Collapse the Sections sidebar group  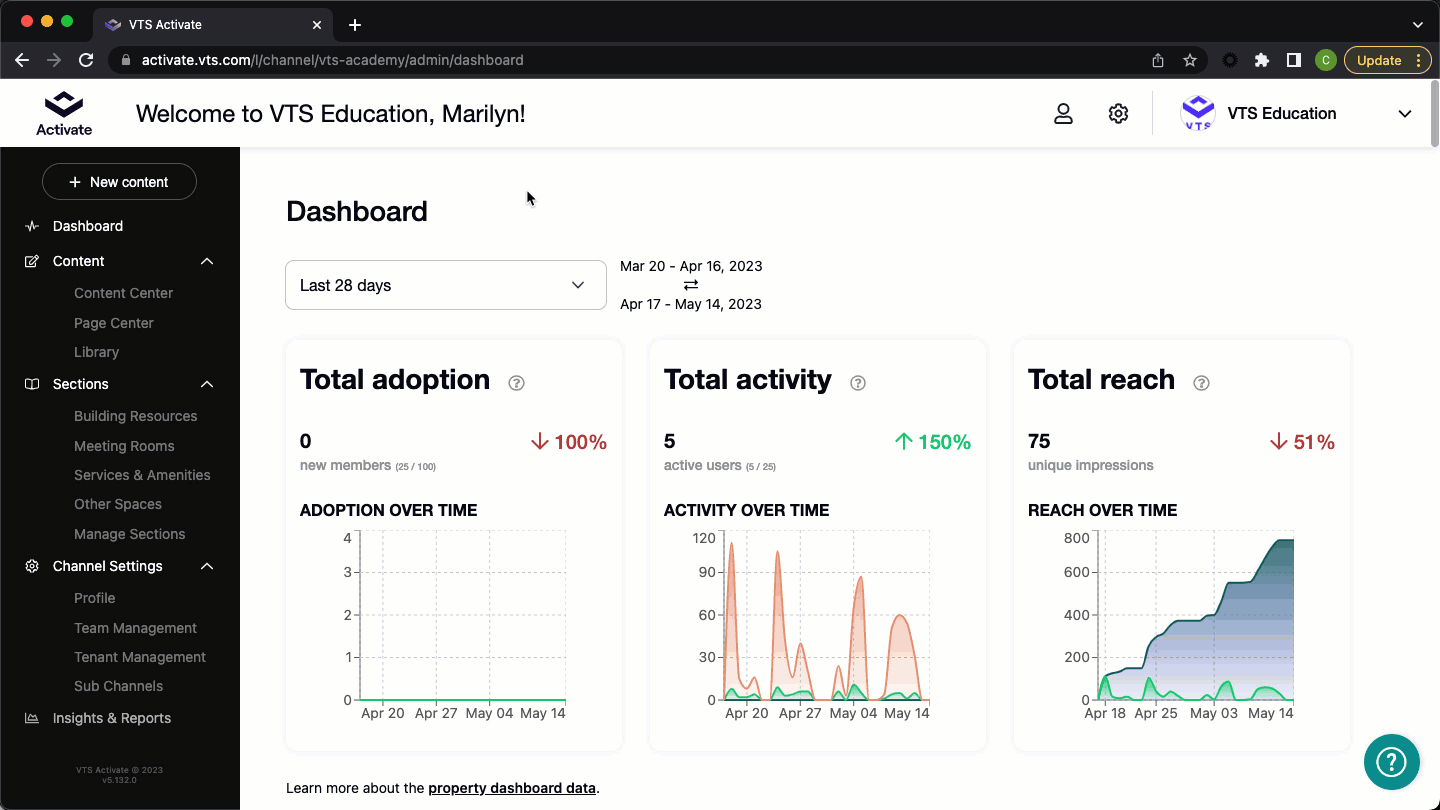click(207, 384)
